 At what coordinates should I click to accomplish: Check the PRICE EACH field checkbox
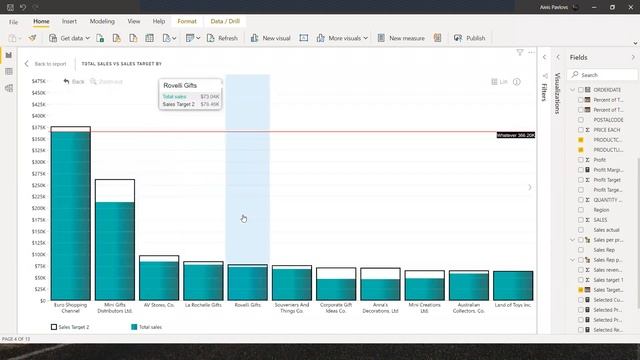tap(581, 130)
